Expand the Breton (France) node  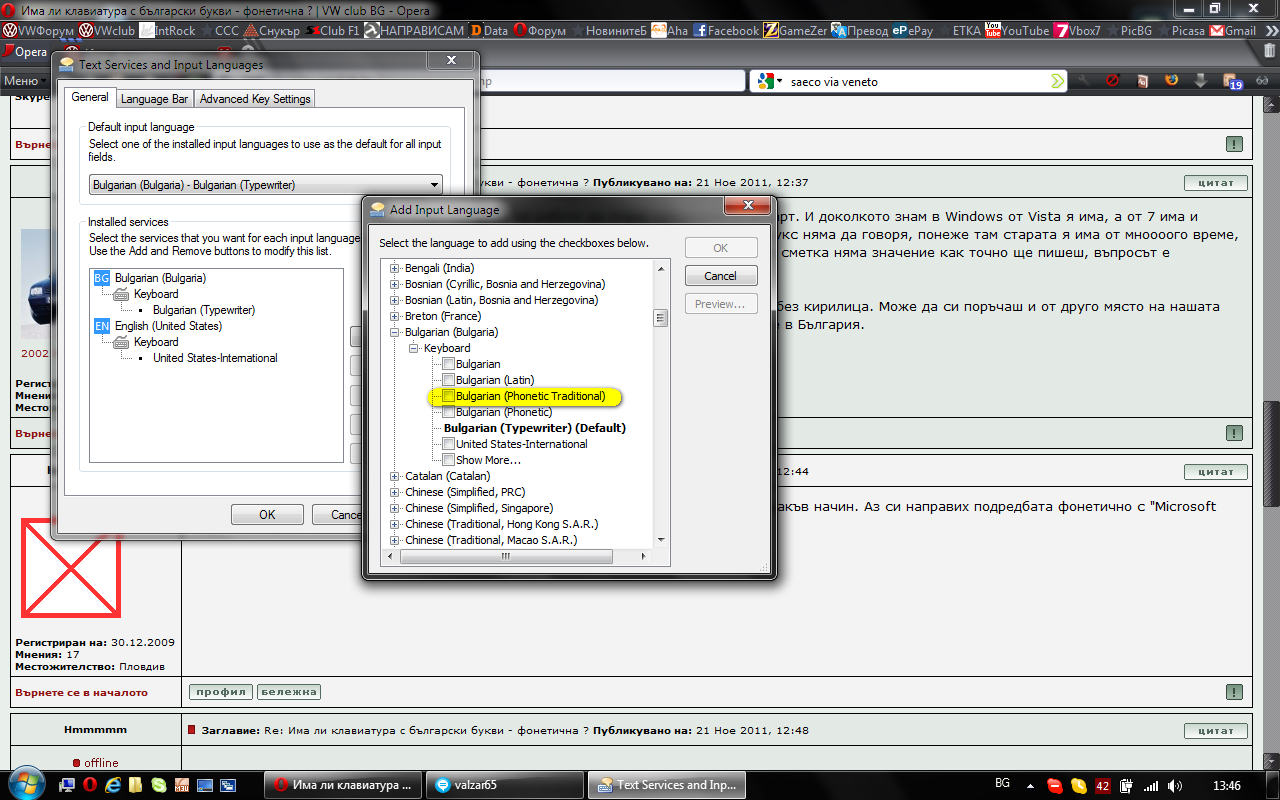395,316
